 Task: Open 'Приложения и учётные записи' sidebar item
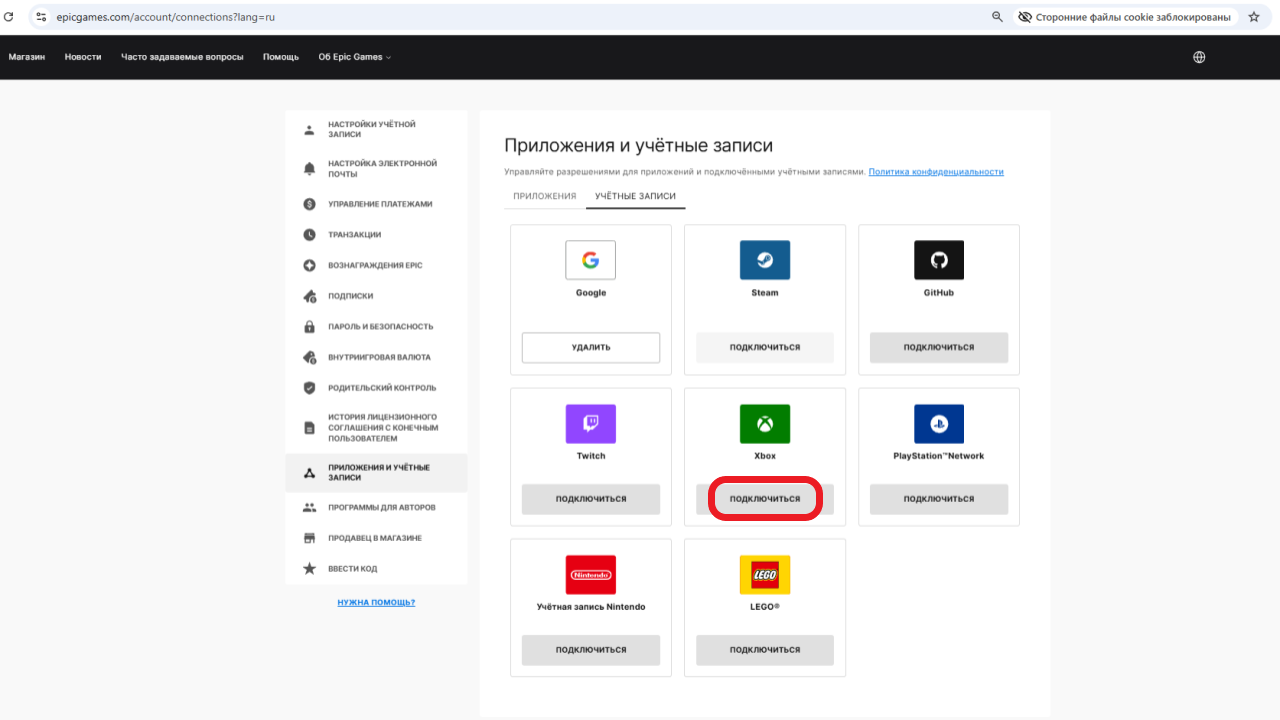coord(376,472)
